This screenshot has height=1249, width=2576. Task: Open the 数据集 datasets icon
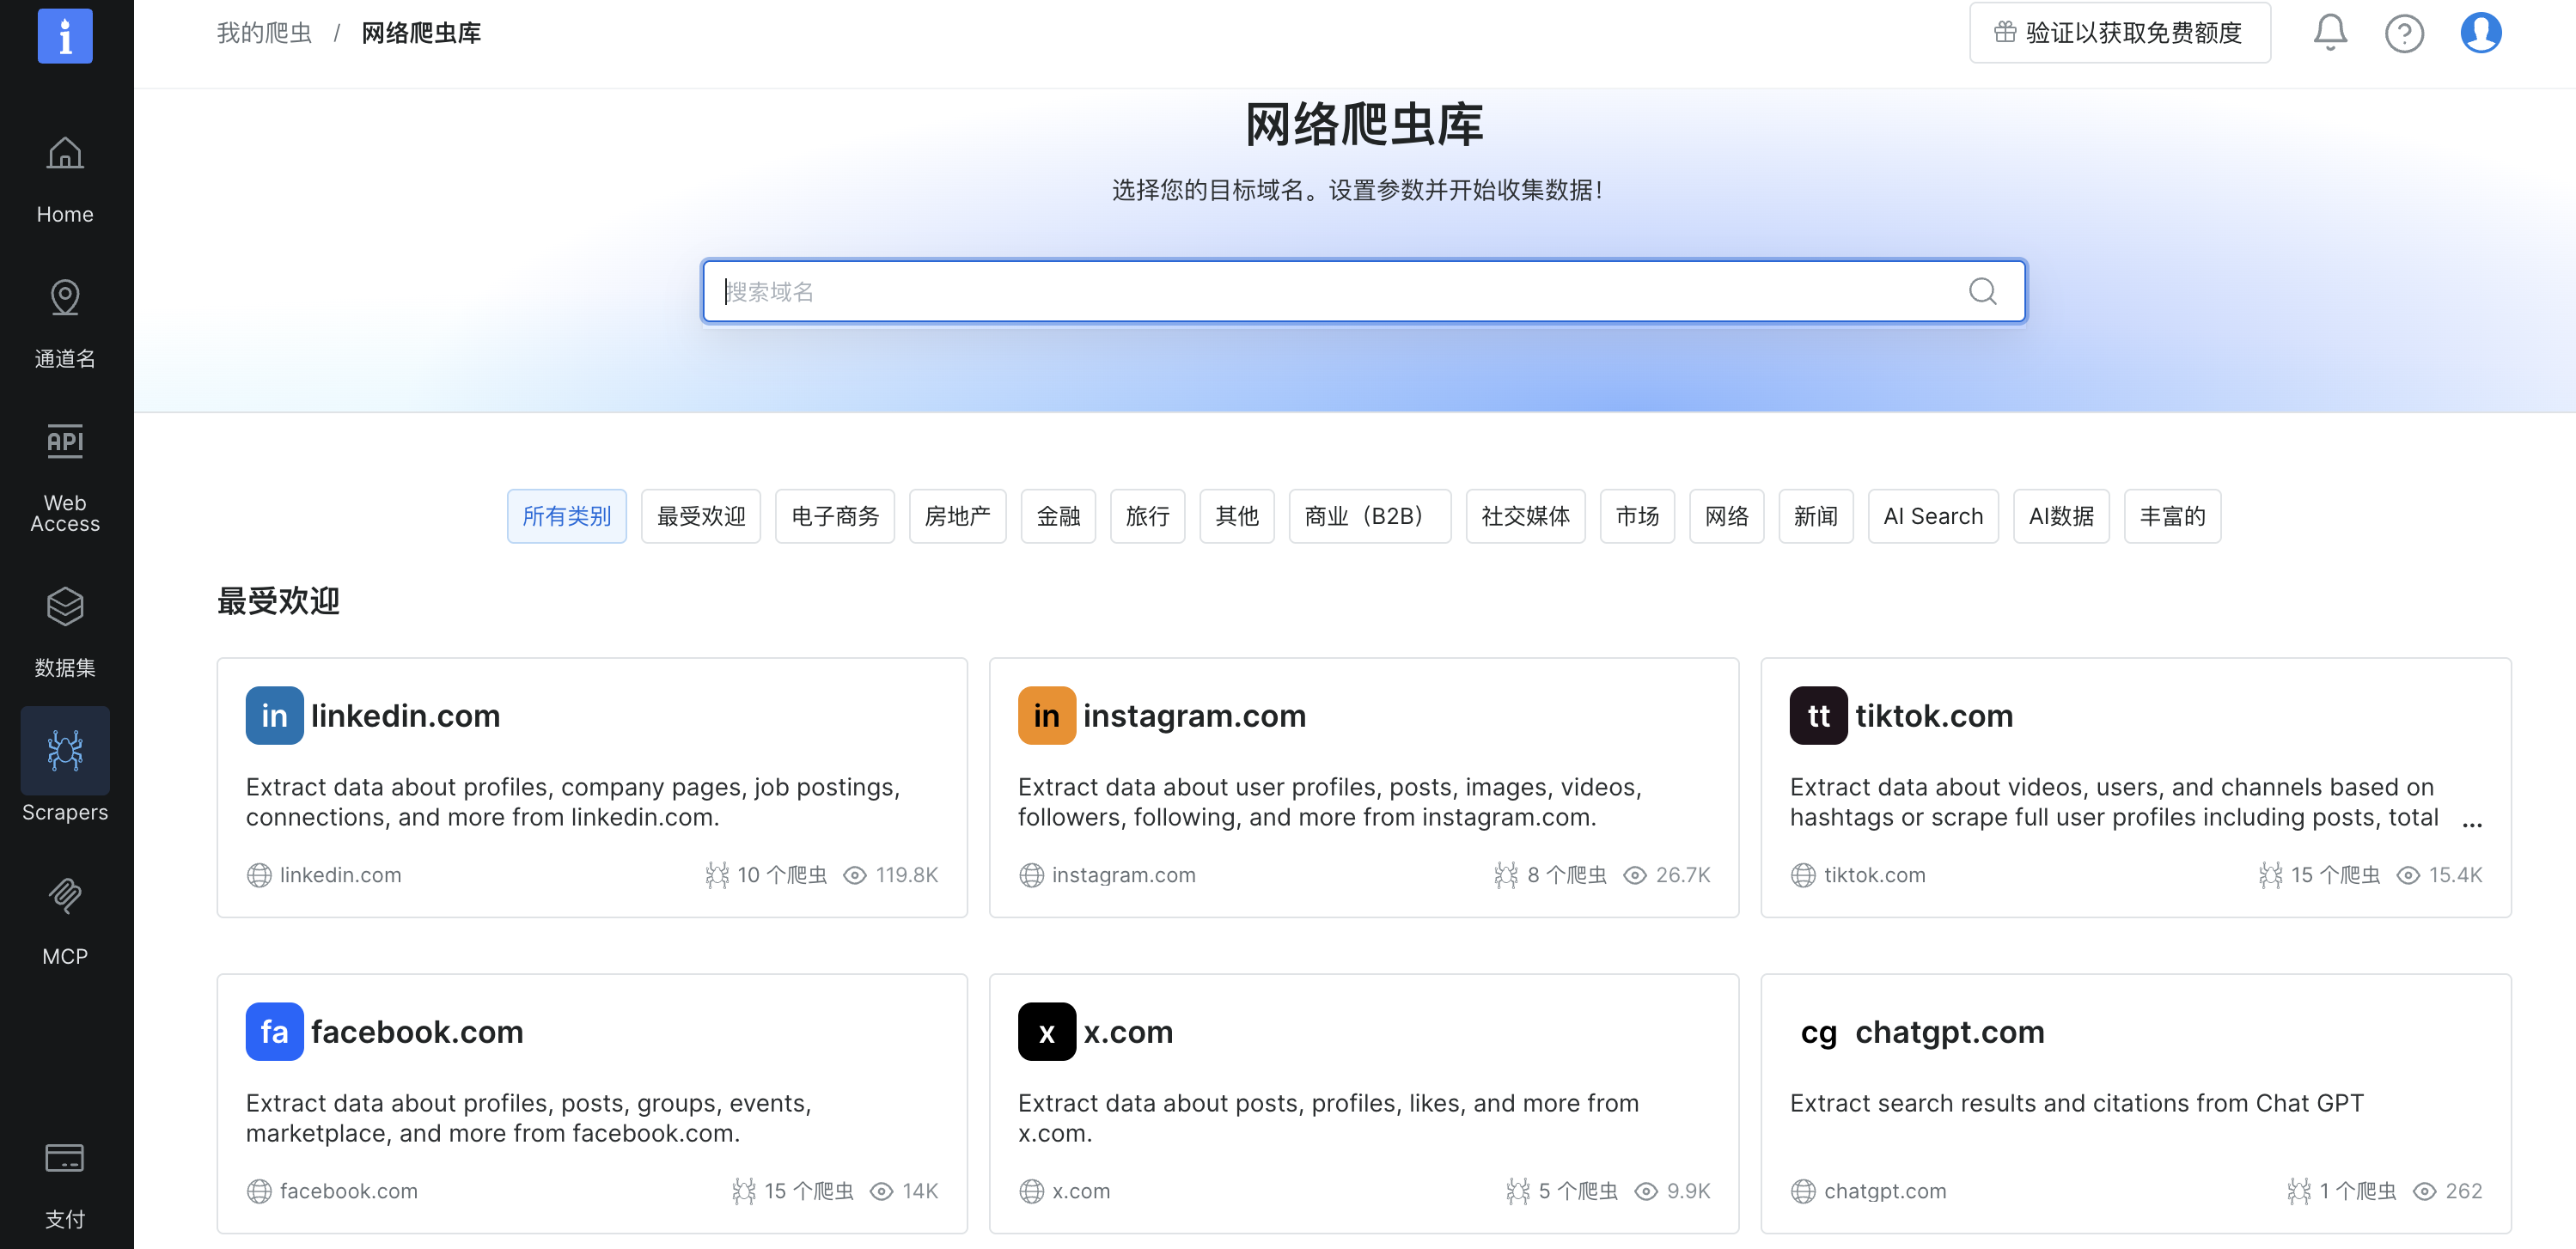coord(65,607)
